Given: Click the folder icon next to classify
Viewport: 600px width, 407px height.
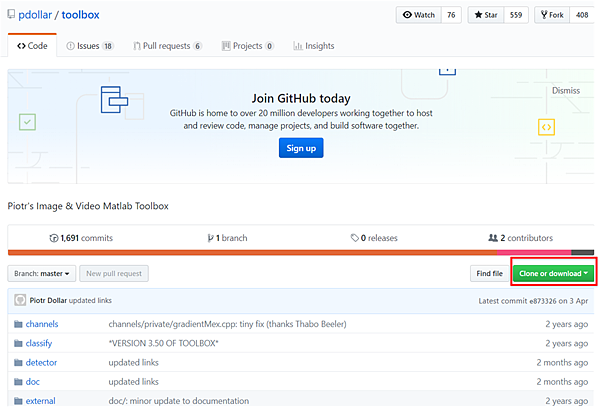Looking at the screenshot, I should tap(17, 343).
